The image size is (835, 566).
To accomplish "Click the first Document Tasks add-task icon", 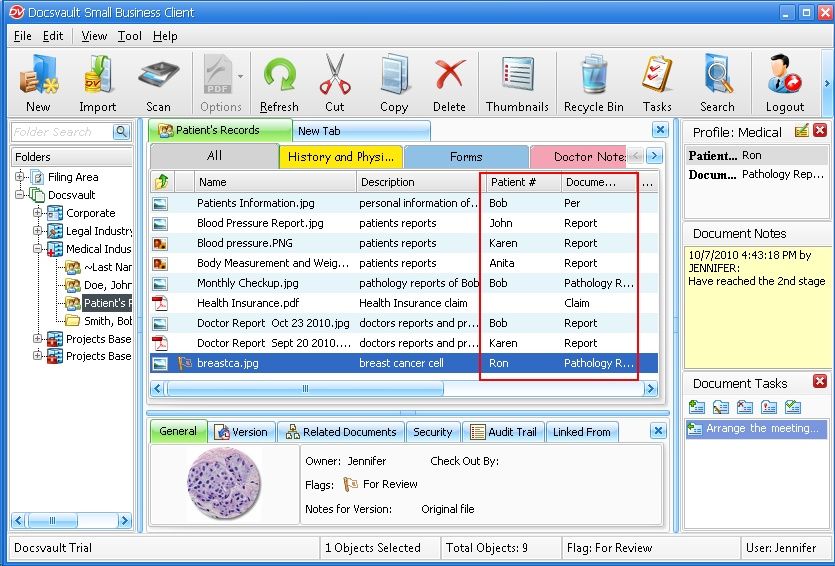I will pyautogui.click(x=696, y=407).
